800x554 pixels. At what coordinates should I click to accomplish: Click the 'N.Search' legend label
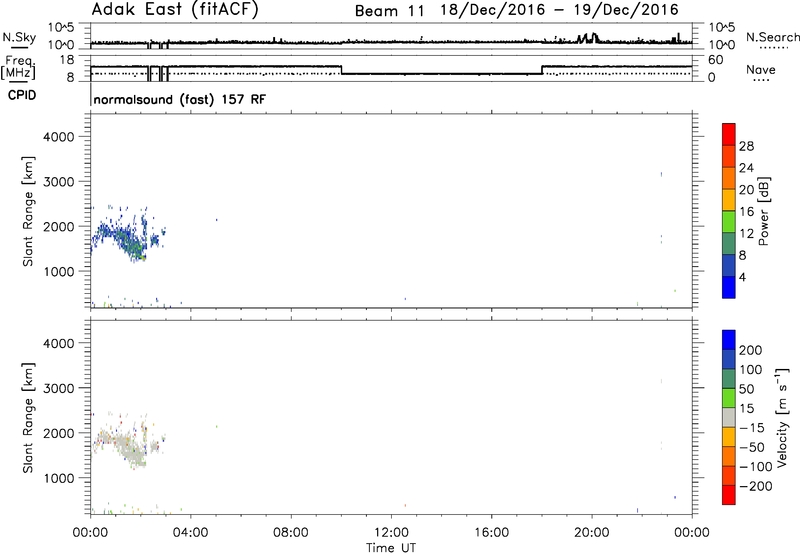(772, 37)
